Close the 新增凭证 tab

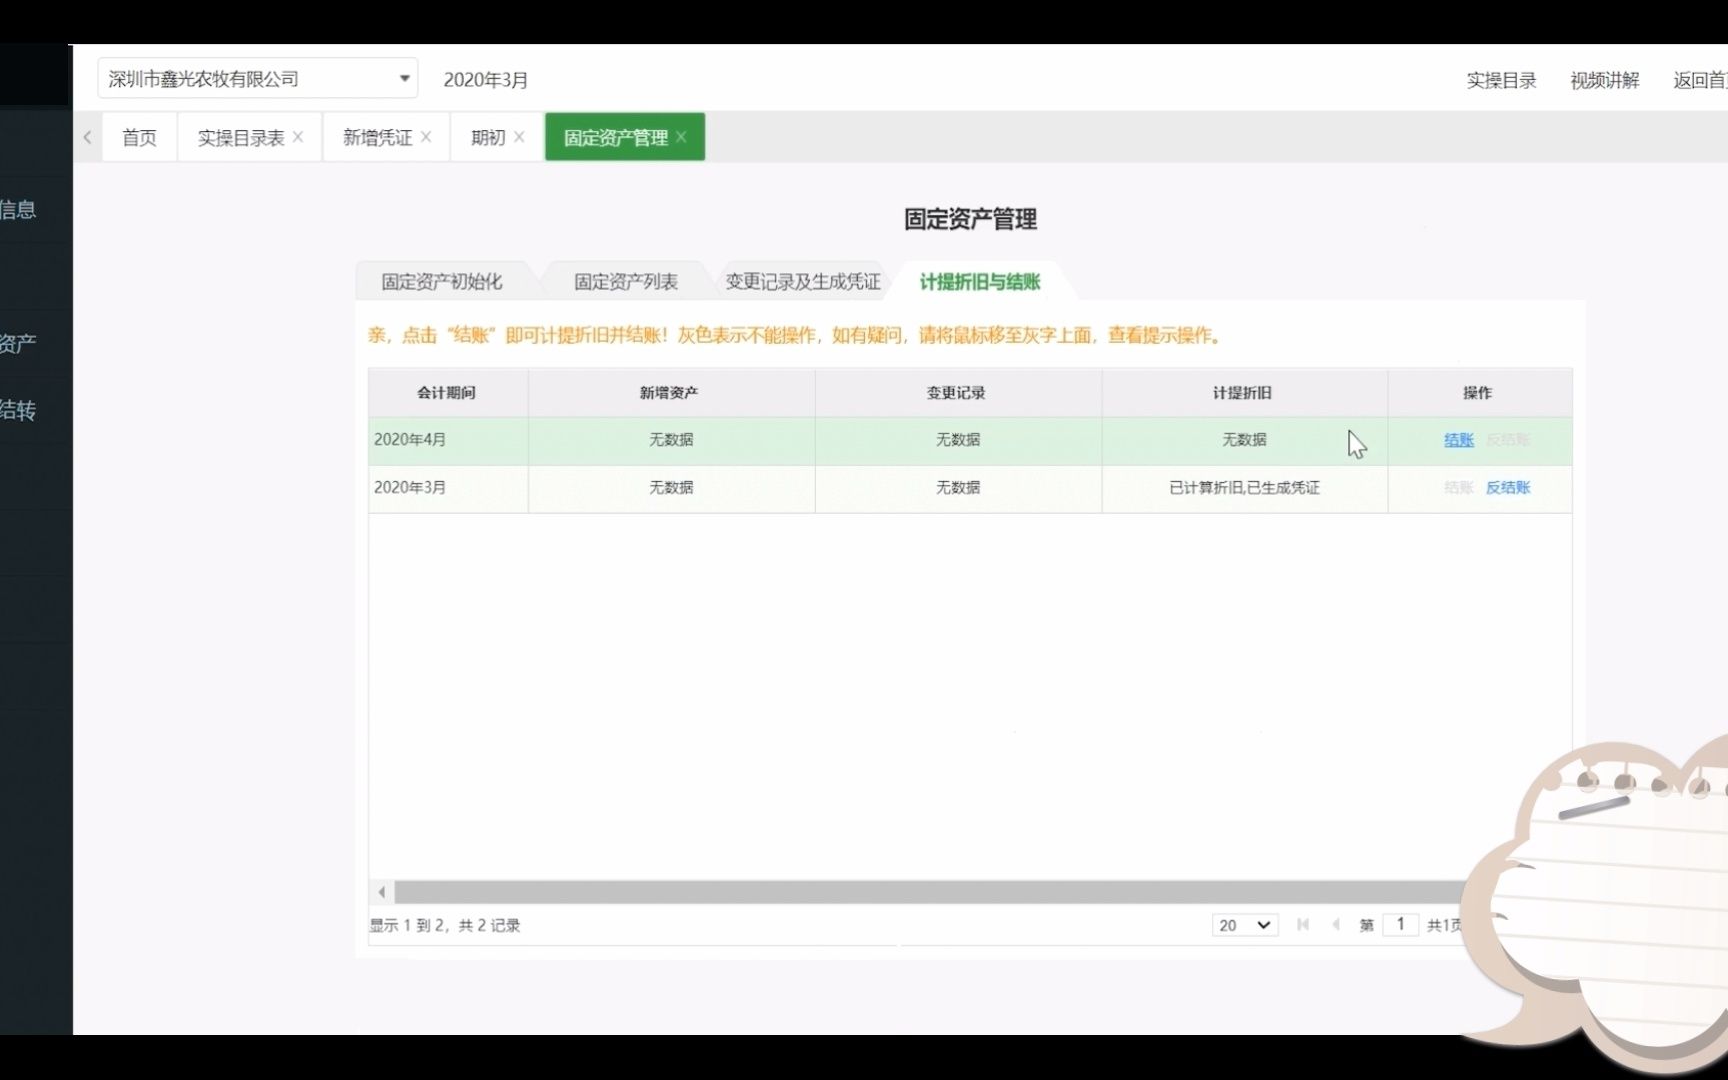pyautogui.click(x=426, y=136)
